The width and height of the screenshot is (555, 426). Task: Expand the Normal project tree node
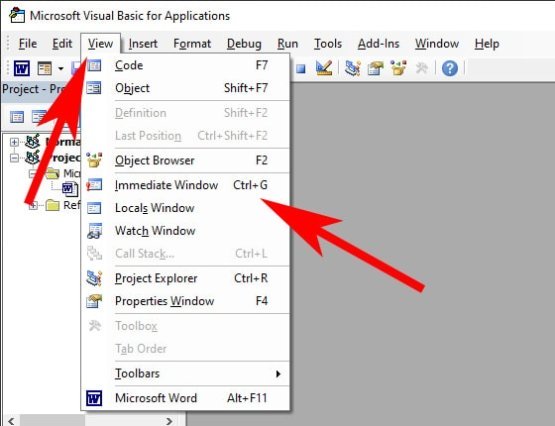pos(14,142)
